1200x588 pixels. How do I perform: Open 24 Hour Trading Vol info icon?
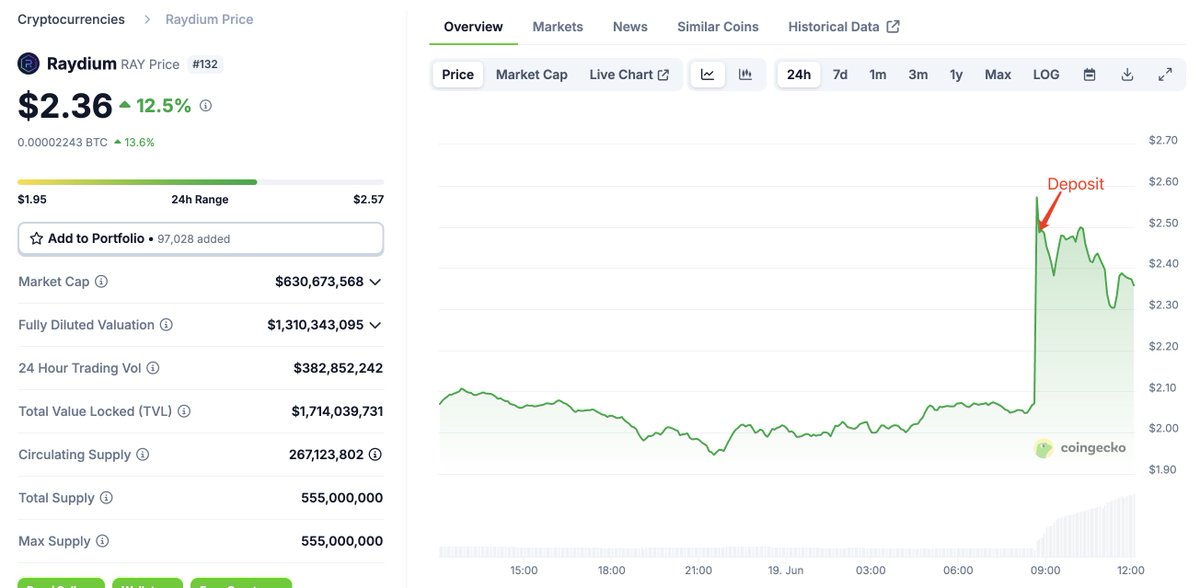pyautogui.click(x=153, y=368)
